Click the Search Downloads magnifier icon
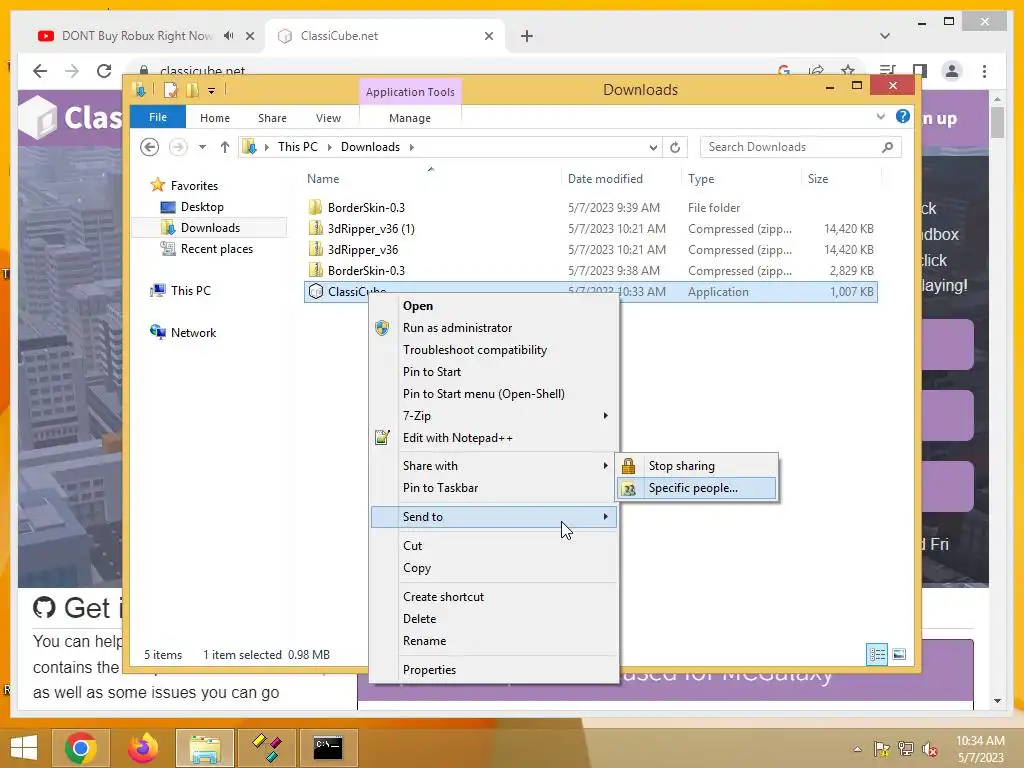Image resolution: width=1024 pixels, height=768 pixels. tap(887, 147)
